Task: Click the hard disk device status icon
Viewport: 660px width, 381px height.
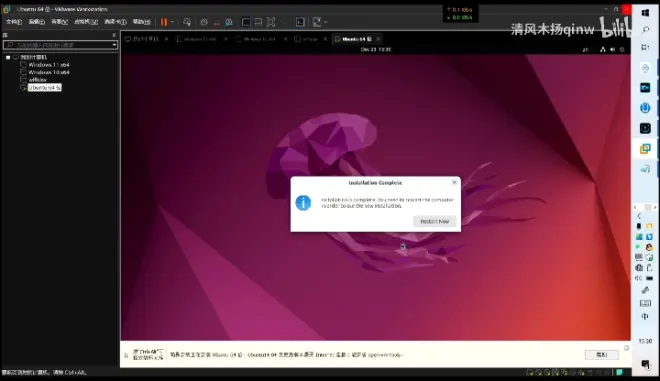Action: pos(530,373)
